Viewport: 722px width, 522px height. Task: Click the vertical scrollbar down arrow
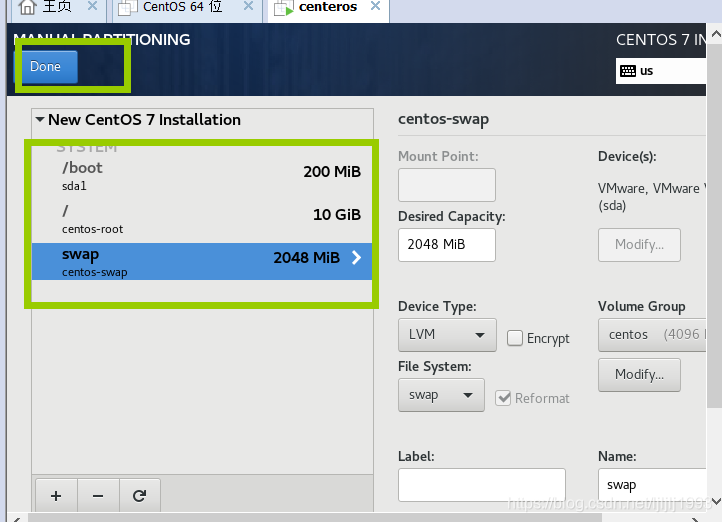[716, 501]
